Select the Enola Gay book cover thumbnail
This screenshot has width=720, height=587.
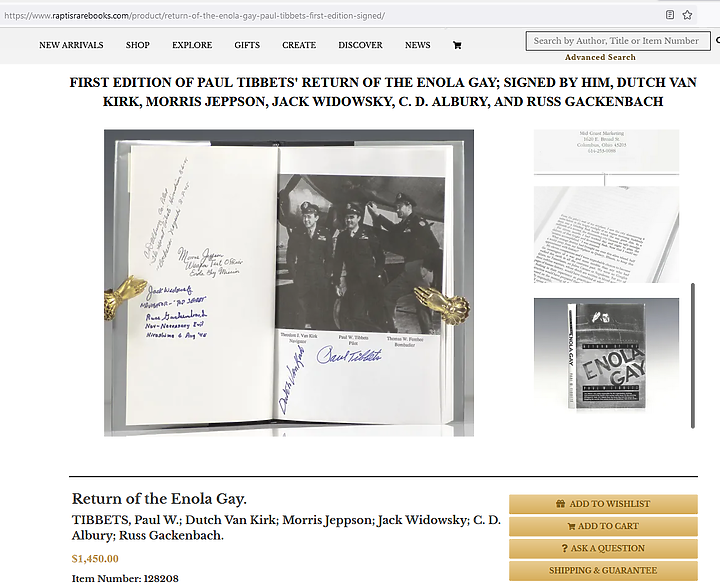pyautogui.click(x=606, y=355)
